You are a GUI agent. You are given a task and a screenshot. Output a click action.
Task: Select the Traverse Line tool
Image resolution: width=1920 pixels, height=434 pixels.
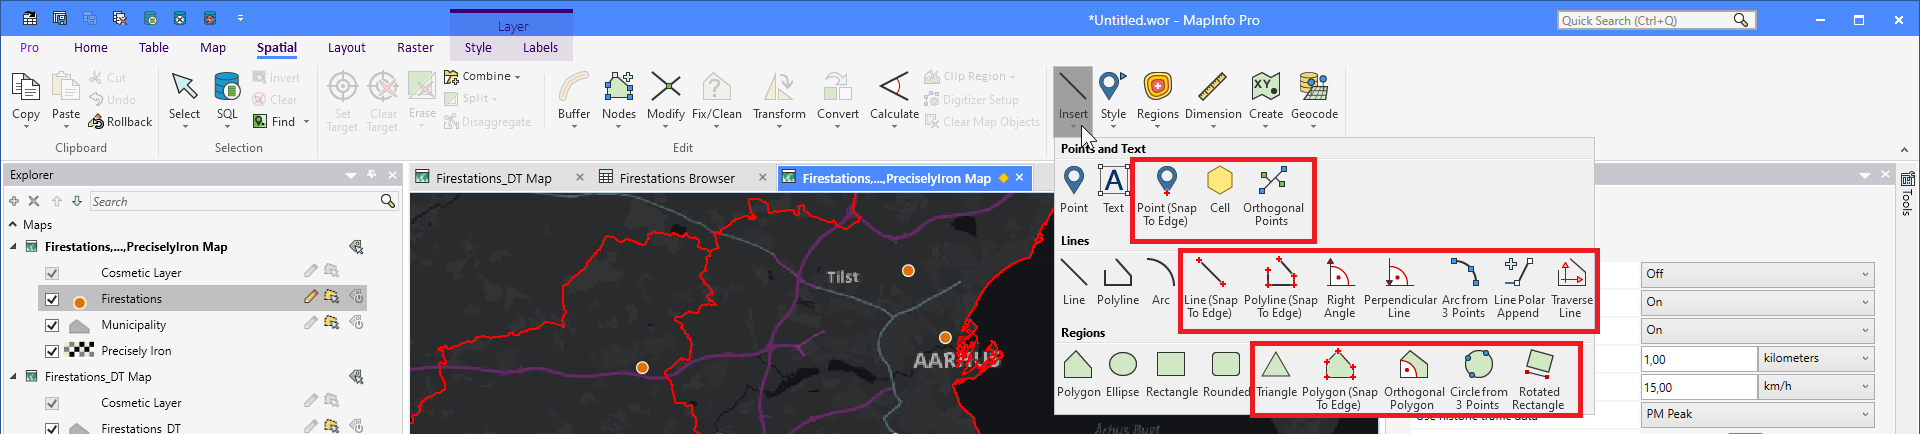tap(1571, 288)
